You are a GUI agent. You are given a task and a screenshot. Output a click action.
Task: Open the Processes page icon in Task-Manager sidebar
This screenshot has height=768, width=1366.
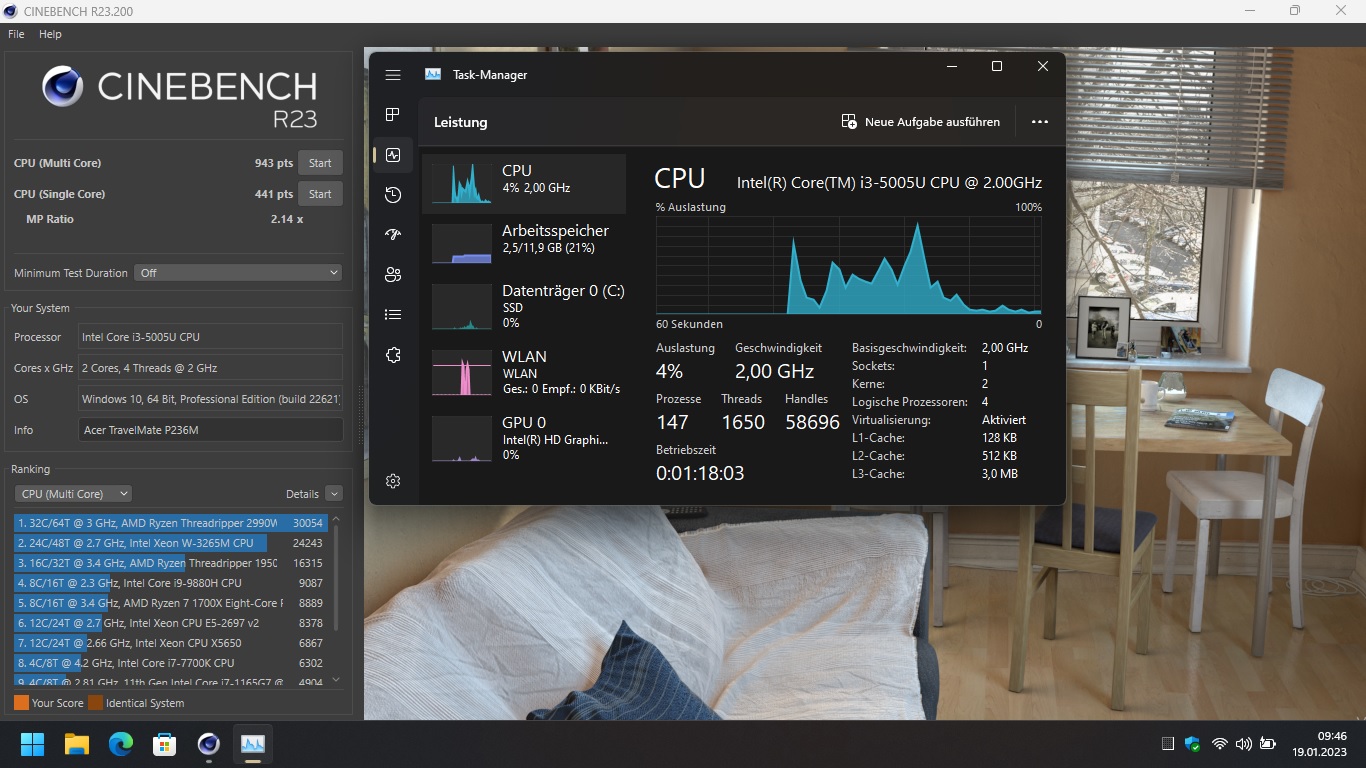click(x=393, y=115)
